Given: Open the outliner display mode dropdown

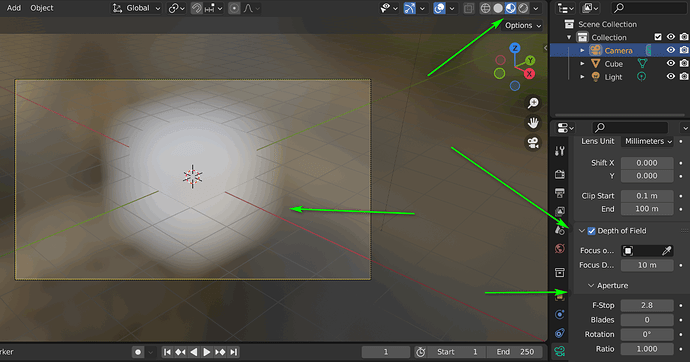Looking at the screenshot, I should point(565,8).
